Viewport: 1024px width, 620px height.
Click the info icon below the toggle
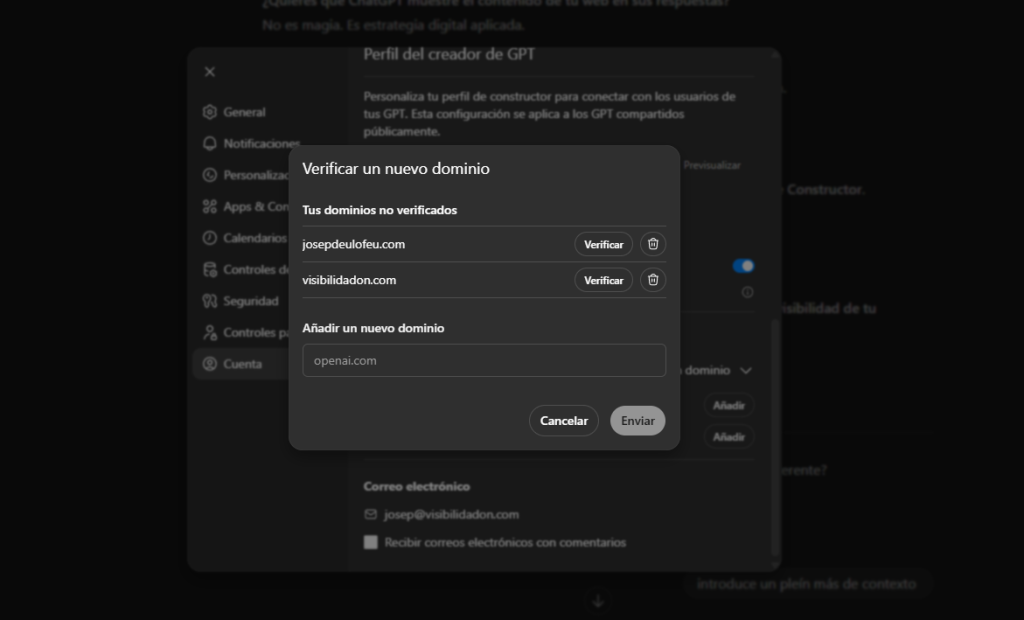point(747,293)
